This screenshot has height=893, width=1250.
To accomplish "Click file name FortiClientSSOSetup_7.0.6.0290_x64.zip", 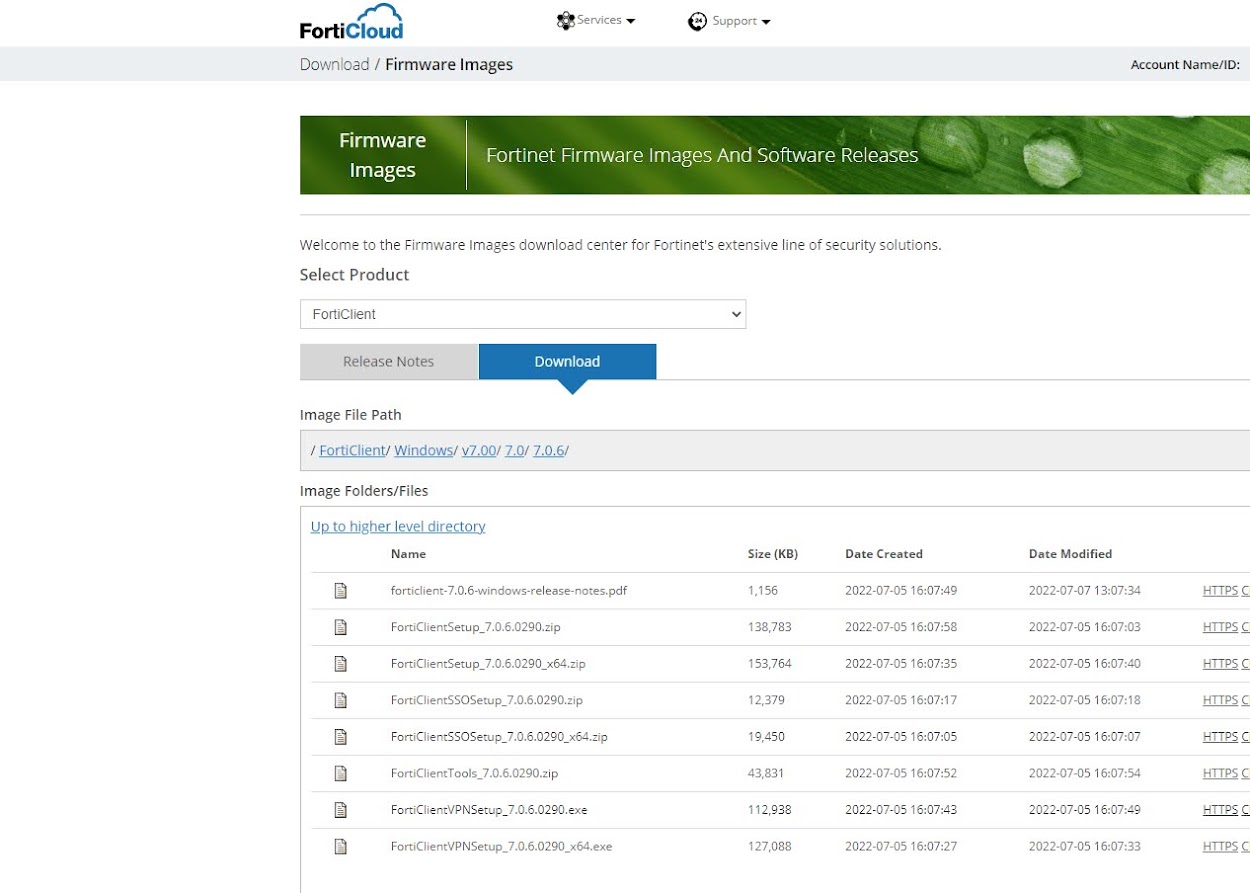I will tap(499, 737).
